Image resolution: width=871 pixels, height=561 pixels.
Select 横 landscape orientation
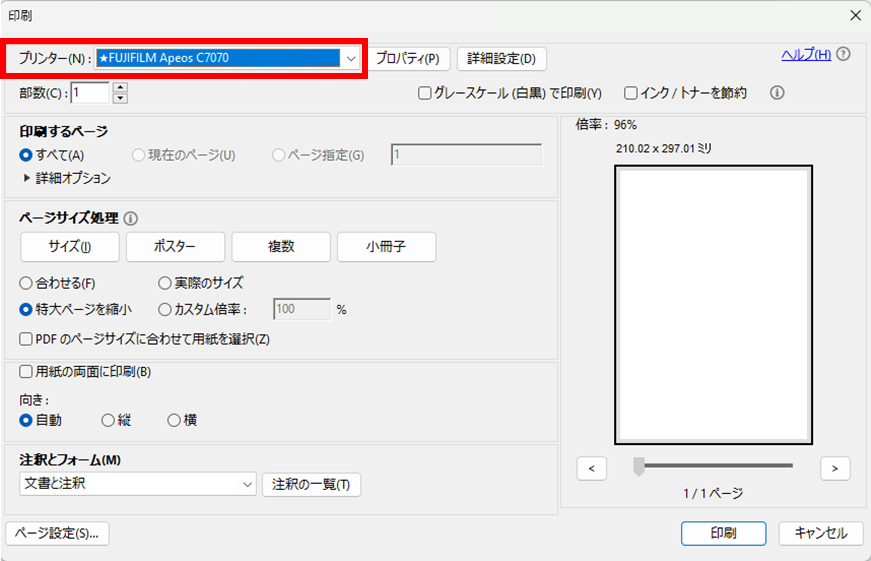coord(174,420)
